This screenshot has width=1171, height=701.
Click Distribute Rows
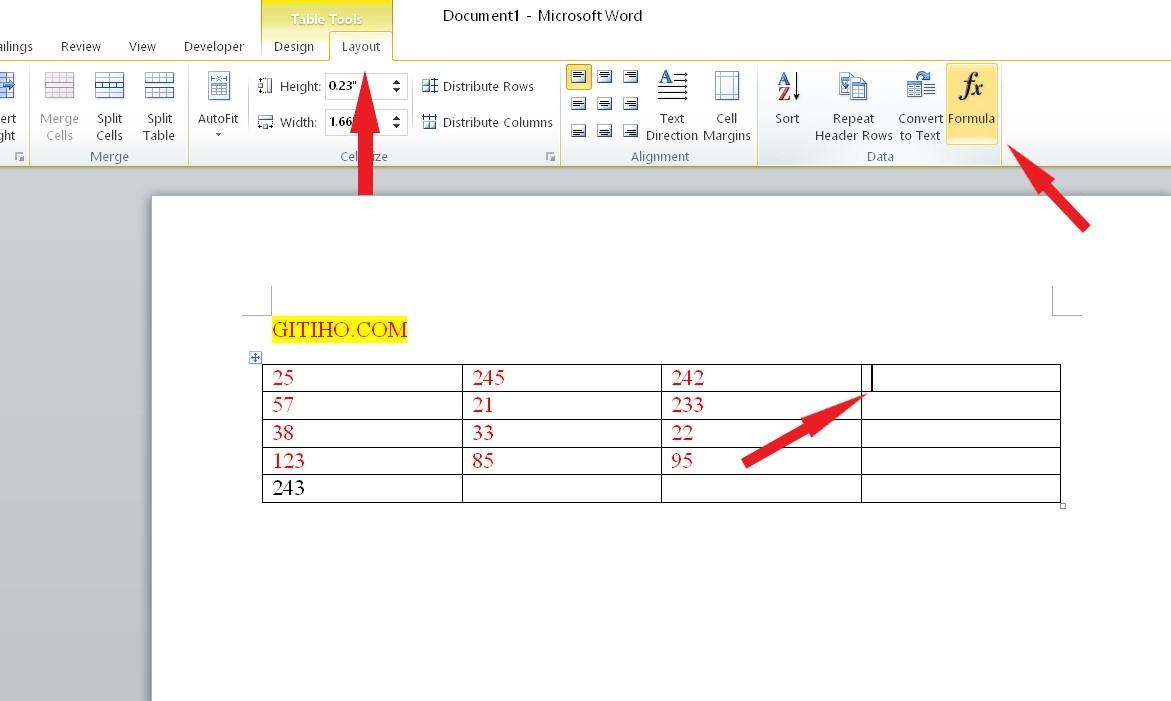tap(478, 86)
